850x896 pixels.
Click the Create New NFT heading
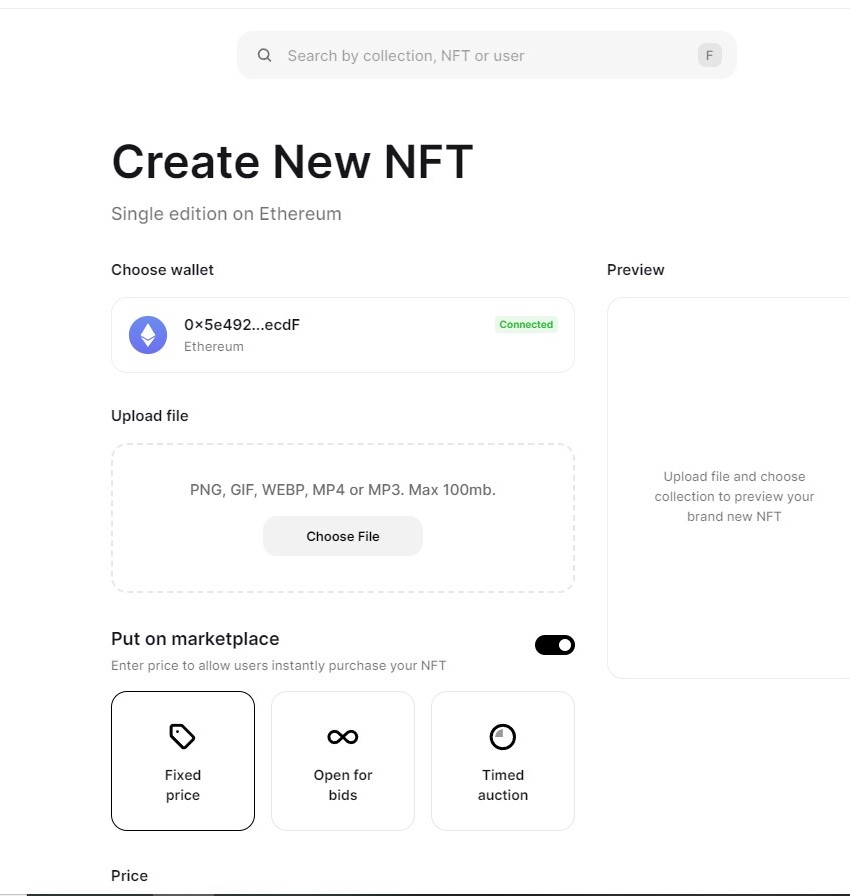pos(292,162)
